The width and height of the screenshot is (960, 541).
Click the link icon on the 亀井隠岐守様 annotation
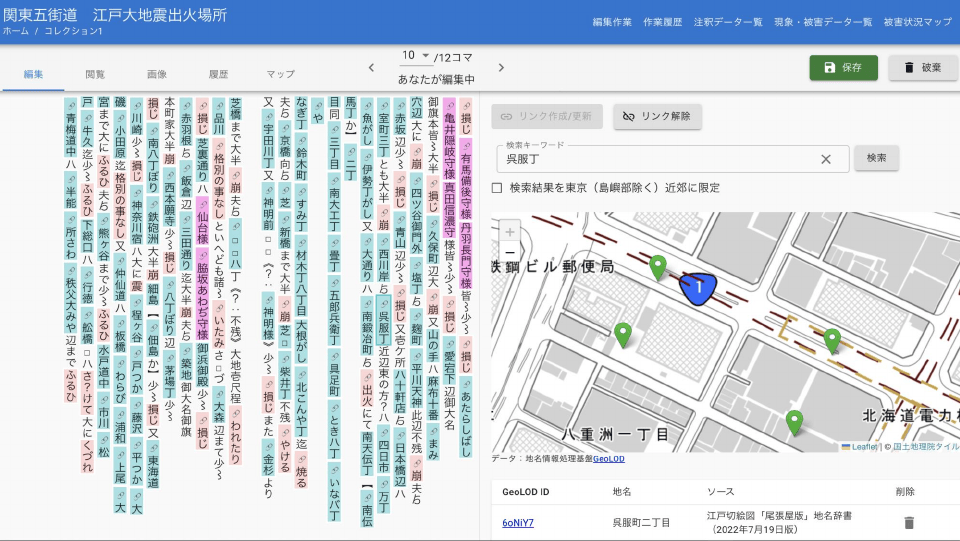(449, 104)
